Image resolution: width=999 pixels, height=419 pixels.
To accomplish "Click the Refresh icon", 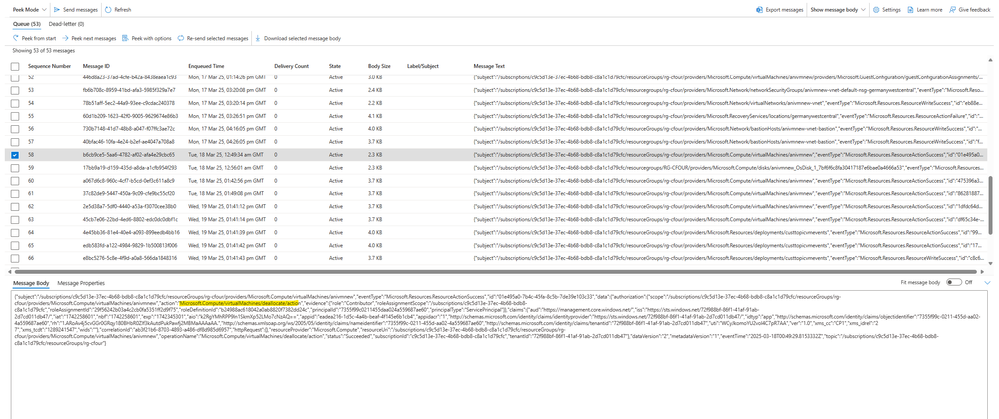I will click(x=108, y=10).
